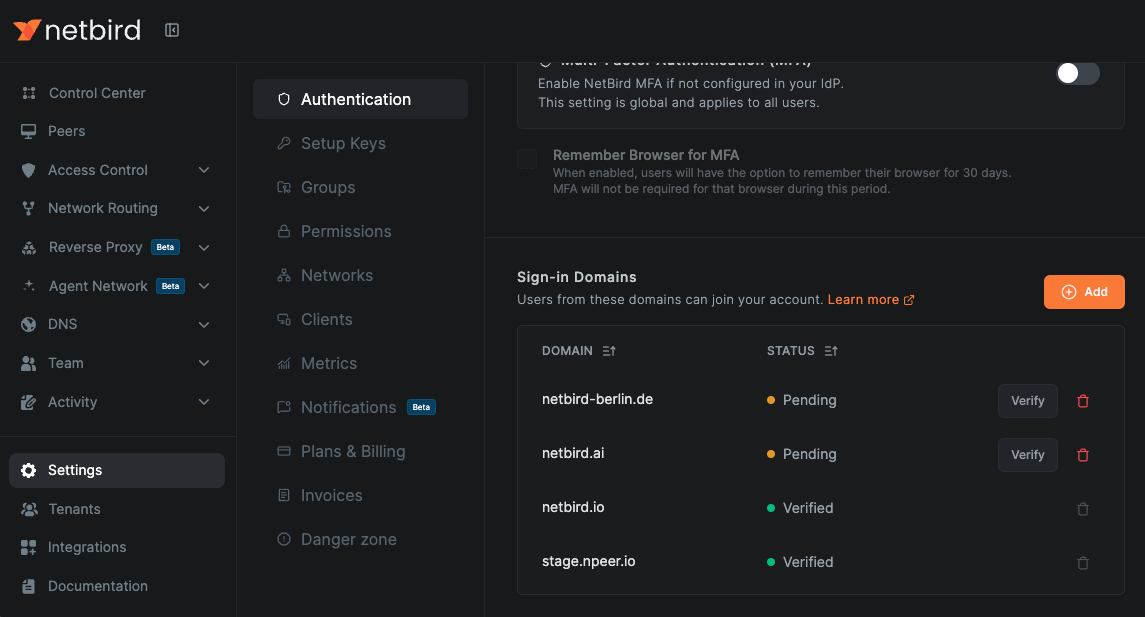Expand the Reverse Proxy chevron
The height and width of the screenshot is (617, 1145).
(x=204, y=248)
